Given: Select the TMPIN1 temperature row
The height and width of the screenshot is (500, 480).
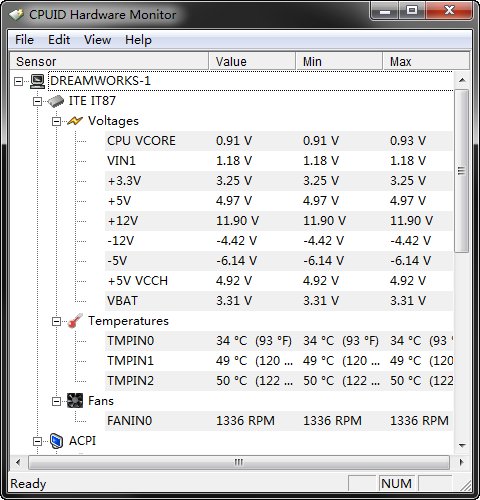Looking at the screenshot, I should pos(279,361).
